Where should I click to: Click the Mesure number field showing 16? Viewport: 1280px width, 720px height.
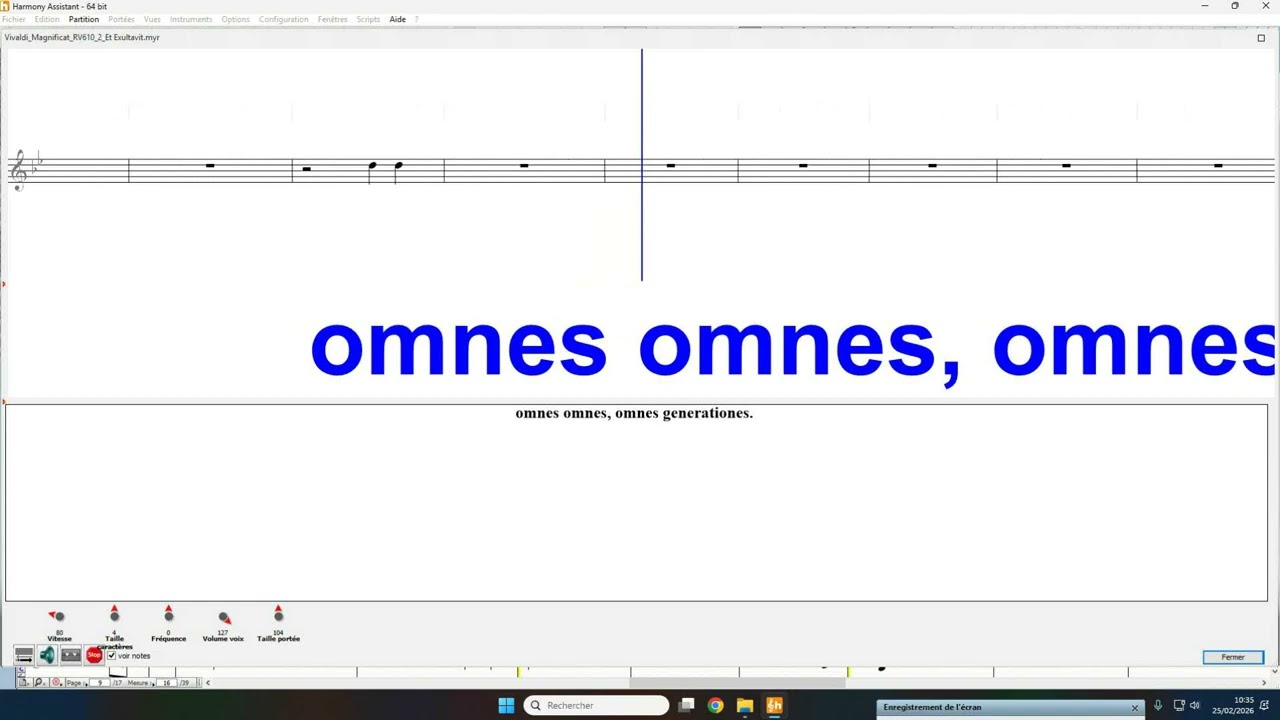pyautogui.click(x=166, y=683)
